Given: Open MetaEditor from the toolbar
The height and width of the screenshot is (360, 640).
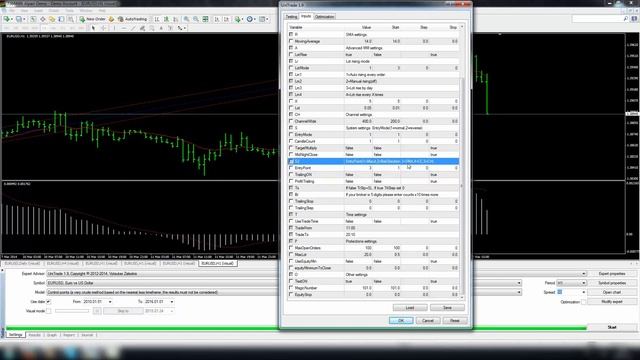Looking at the screenshot, I should click(111, 19).
